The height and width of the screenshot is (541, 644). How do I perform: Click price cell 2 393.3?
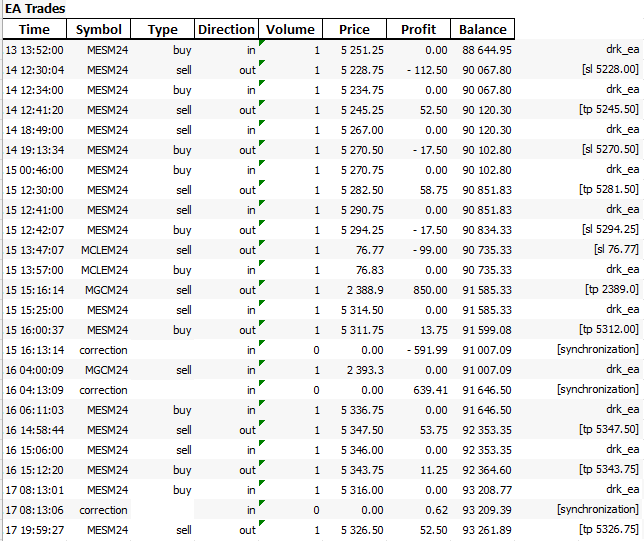point(365,371)
